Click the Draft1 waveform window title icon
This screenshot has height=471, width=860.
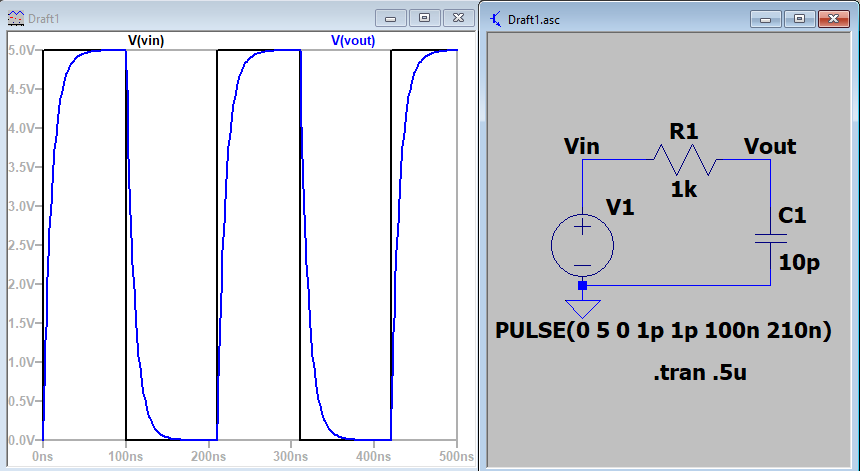(x=15, y=19)
